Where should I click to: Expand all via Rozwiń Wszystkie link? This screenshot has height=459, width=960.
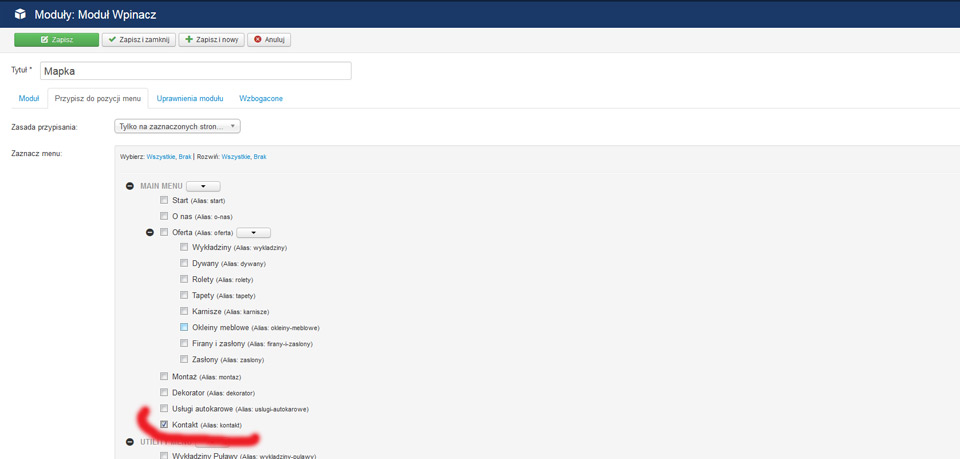[236, 157]
